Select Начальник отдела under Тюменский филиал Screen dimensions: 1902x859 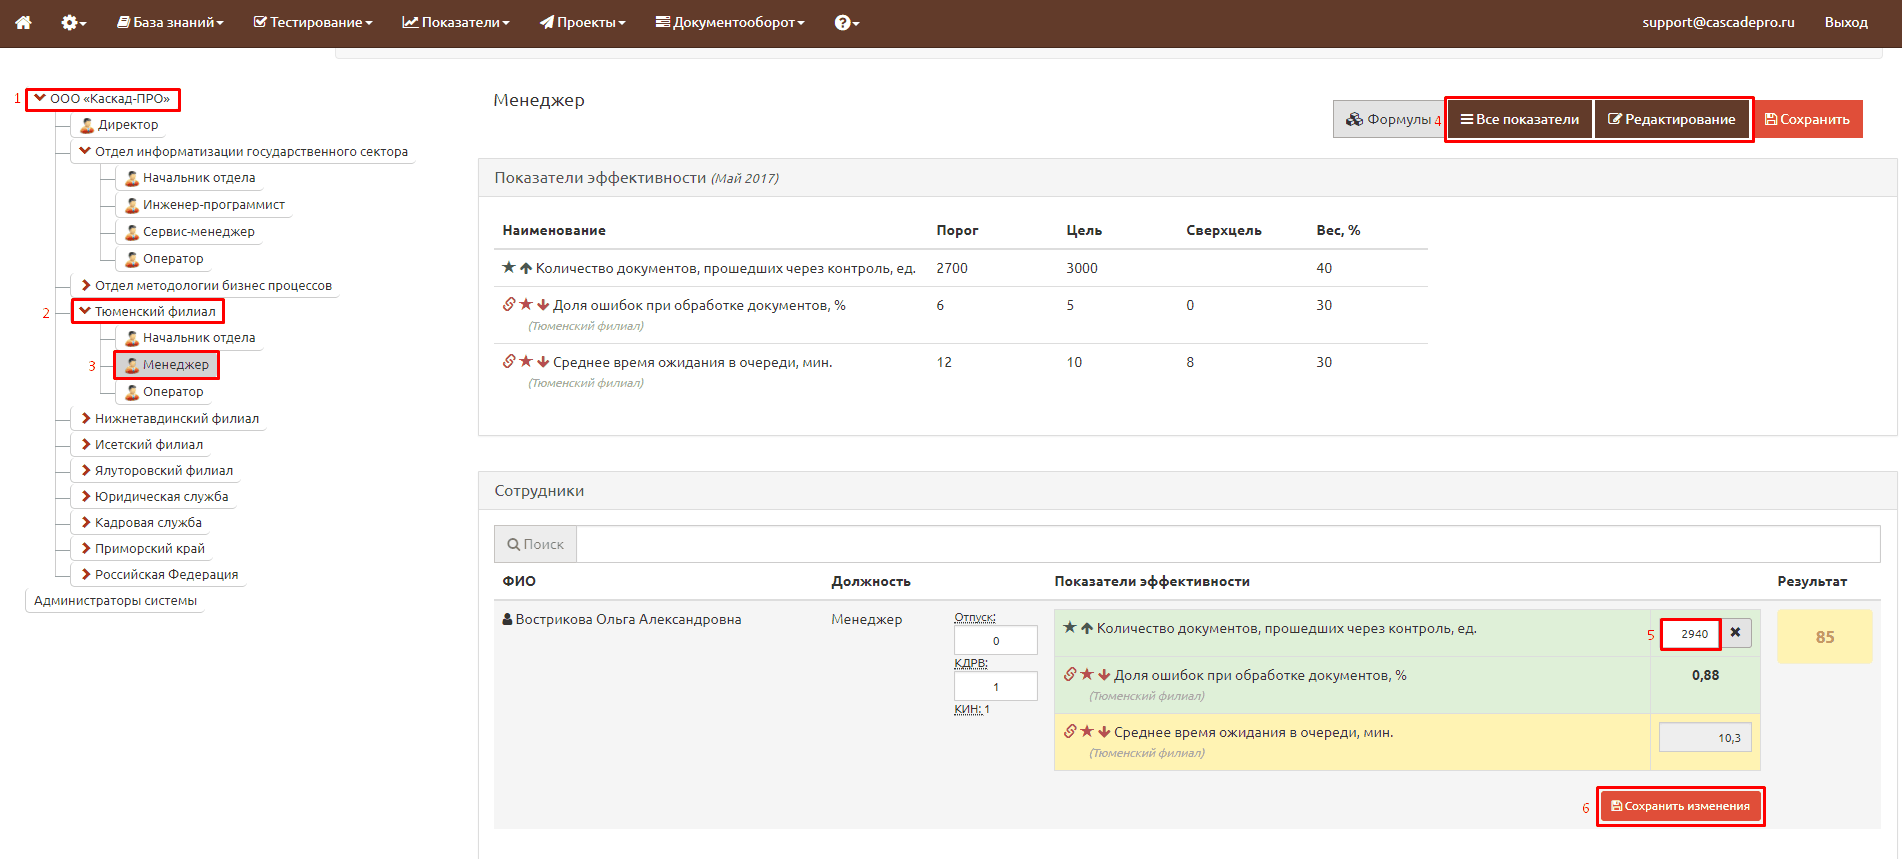tap(190, 338)
